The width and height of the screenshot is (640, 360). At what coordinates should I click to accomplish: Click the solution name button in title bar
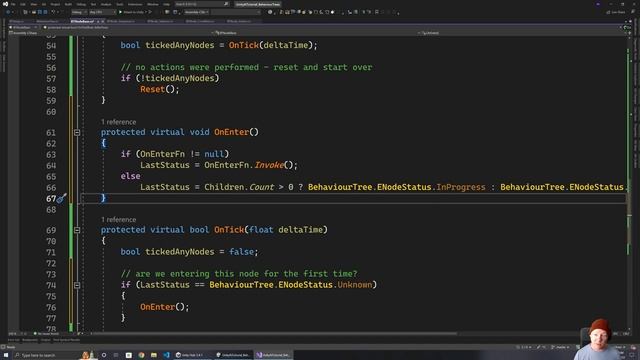(x=258, y=4)
